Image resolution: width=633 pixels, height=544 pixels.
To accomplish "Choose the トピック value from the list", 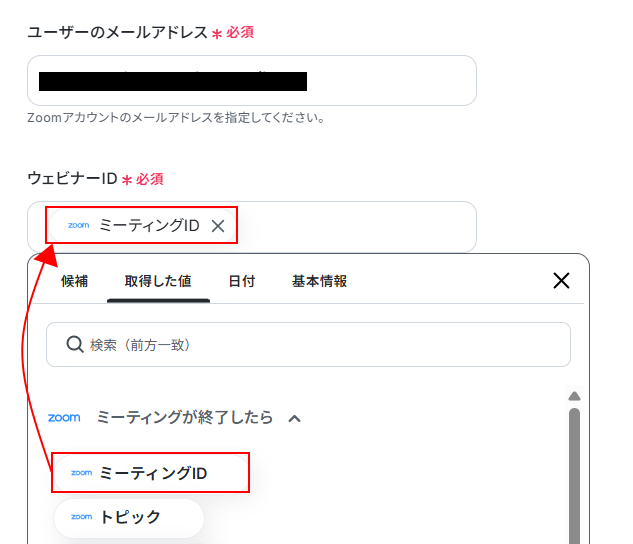I will [129, 517].
